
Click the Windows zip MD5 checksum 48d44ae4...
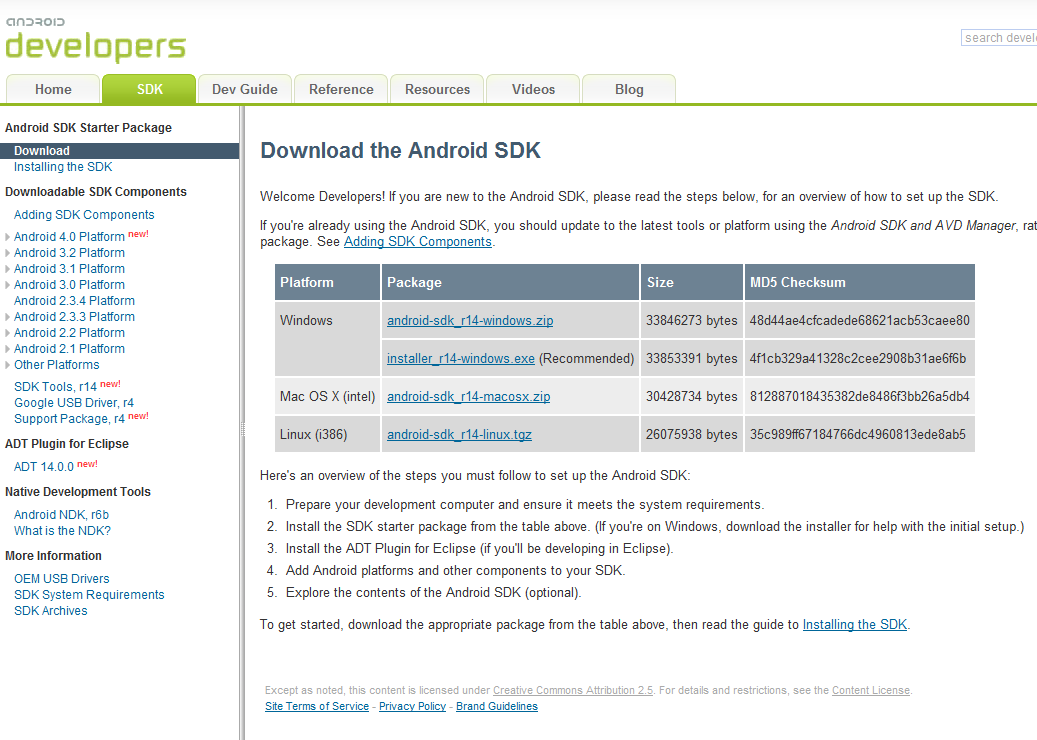[860, 320]
